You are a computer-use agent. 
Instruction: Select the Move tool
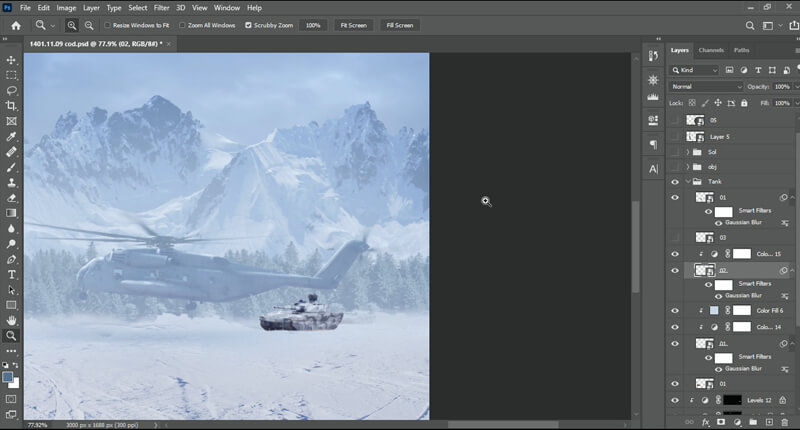pyautogui.click(x=11, y=60)
